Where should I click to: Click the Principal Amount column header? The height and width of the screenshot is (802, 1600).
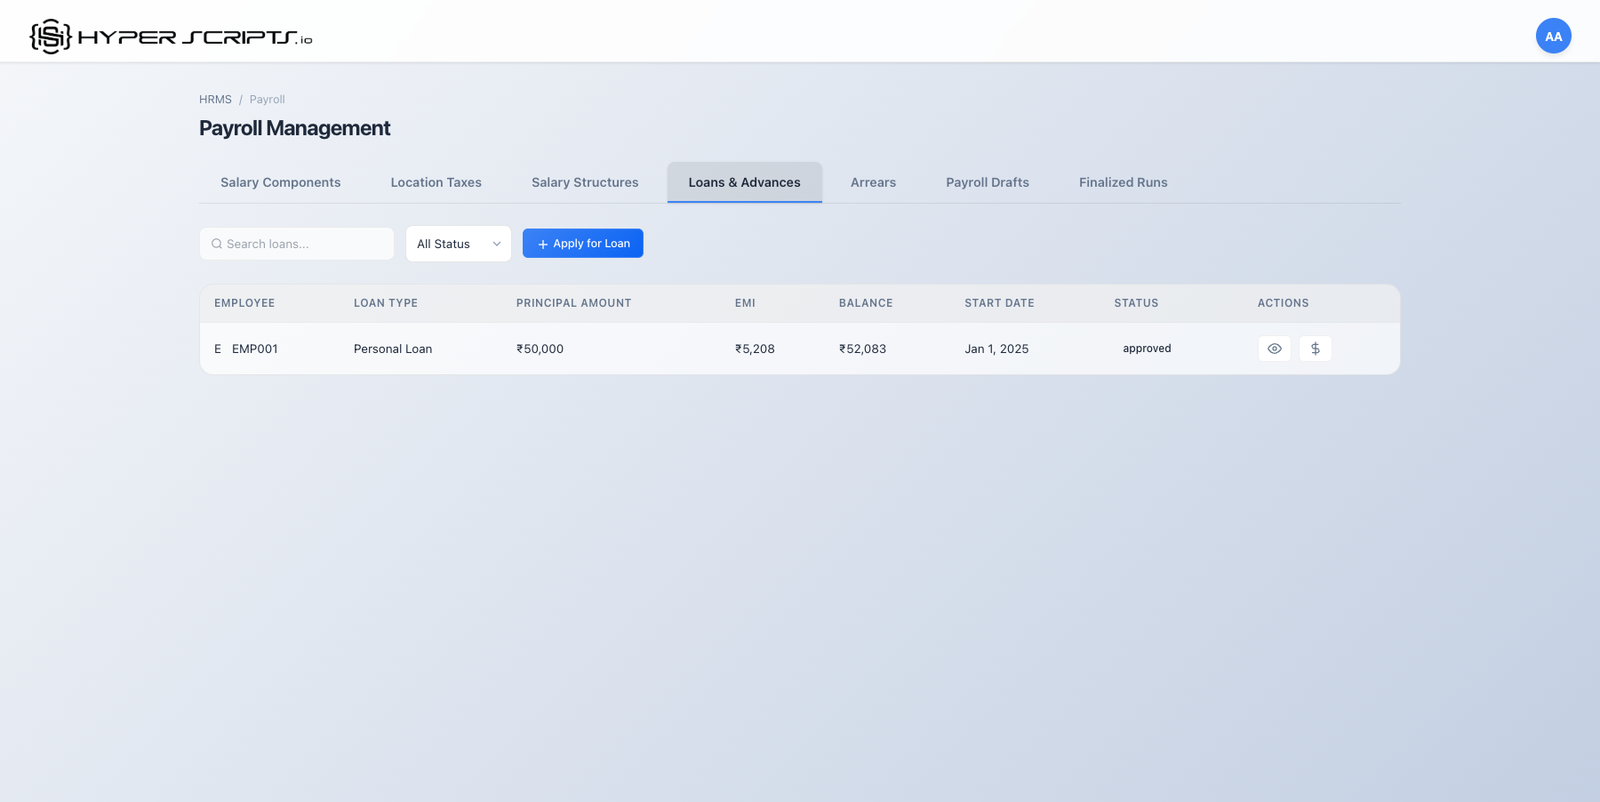573,303
